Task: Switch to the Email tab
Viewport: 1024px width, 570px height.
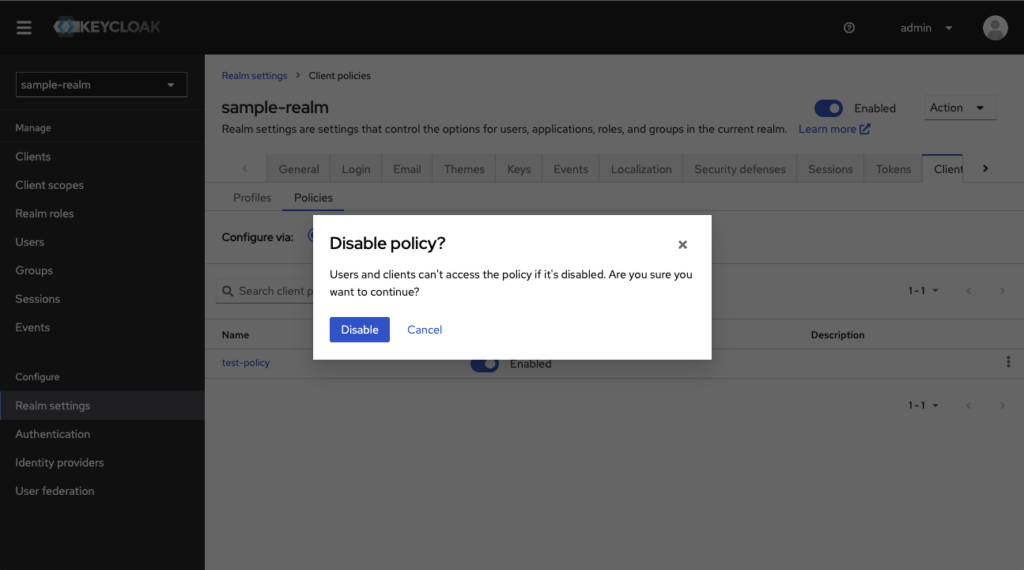Action: tap(407, 169)
